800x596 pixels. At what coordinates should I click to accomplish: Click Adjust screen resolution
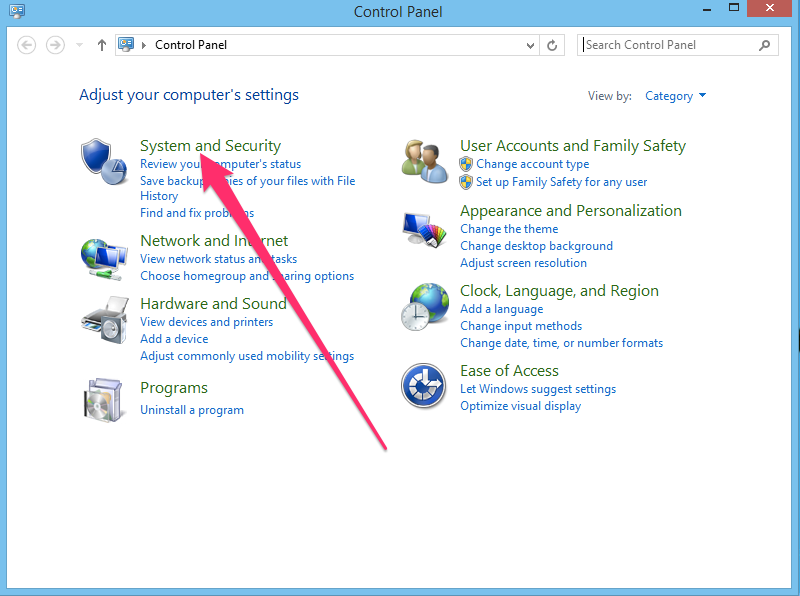pos(523,263)
